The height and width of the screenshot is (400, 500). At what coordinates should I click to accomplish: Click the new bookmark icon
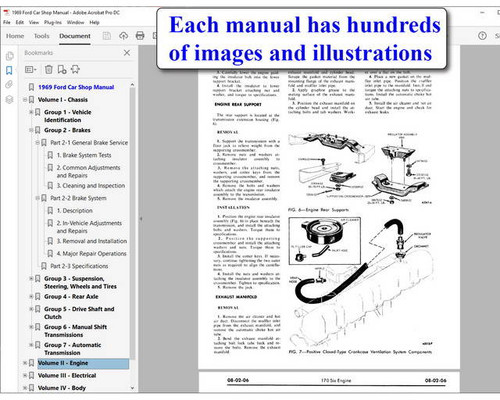[x=62, y=69]
